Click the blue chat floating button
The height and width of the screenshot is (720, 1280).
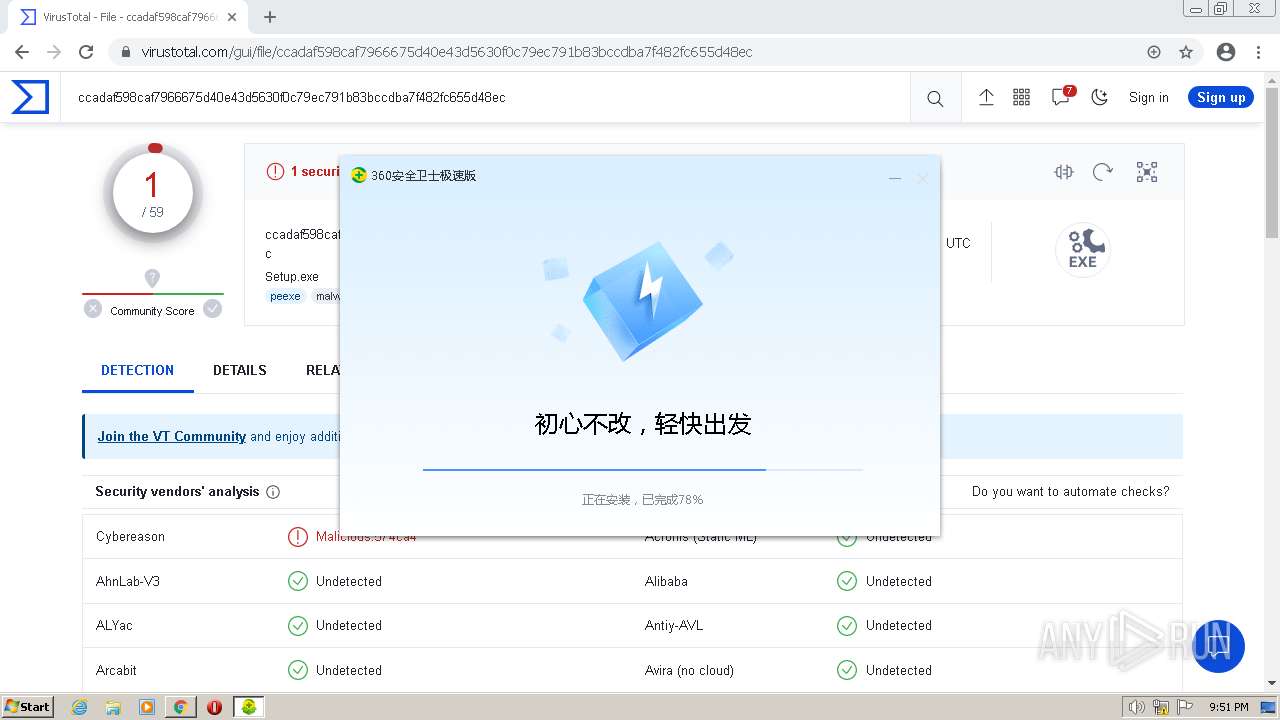tap(1218, 646)
